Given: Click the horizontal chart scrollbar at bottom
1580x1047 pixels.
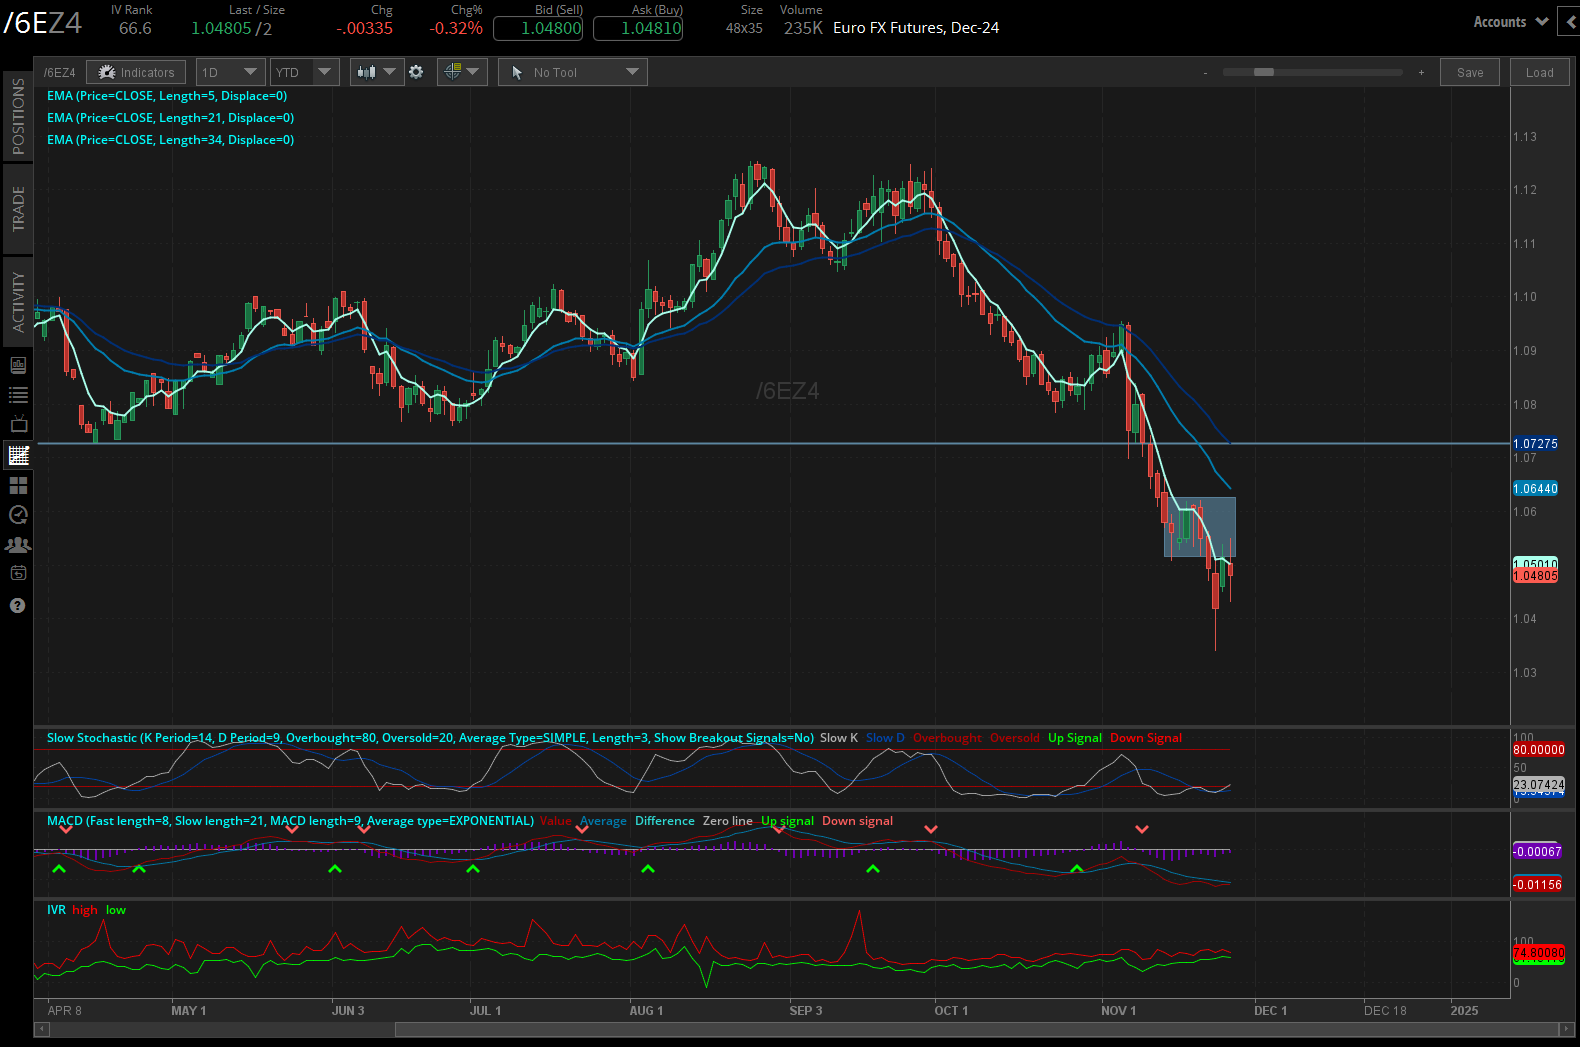Looking at the screenshot, I should pos(978,1029).
